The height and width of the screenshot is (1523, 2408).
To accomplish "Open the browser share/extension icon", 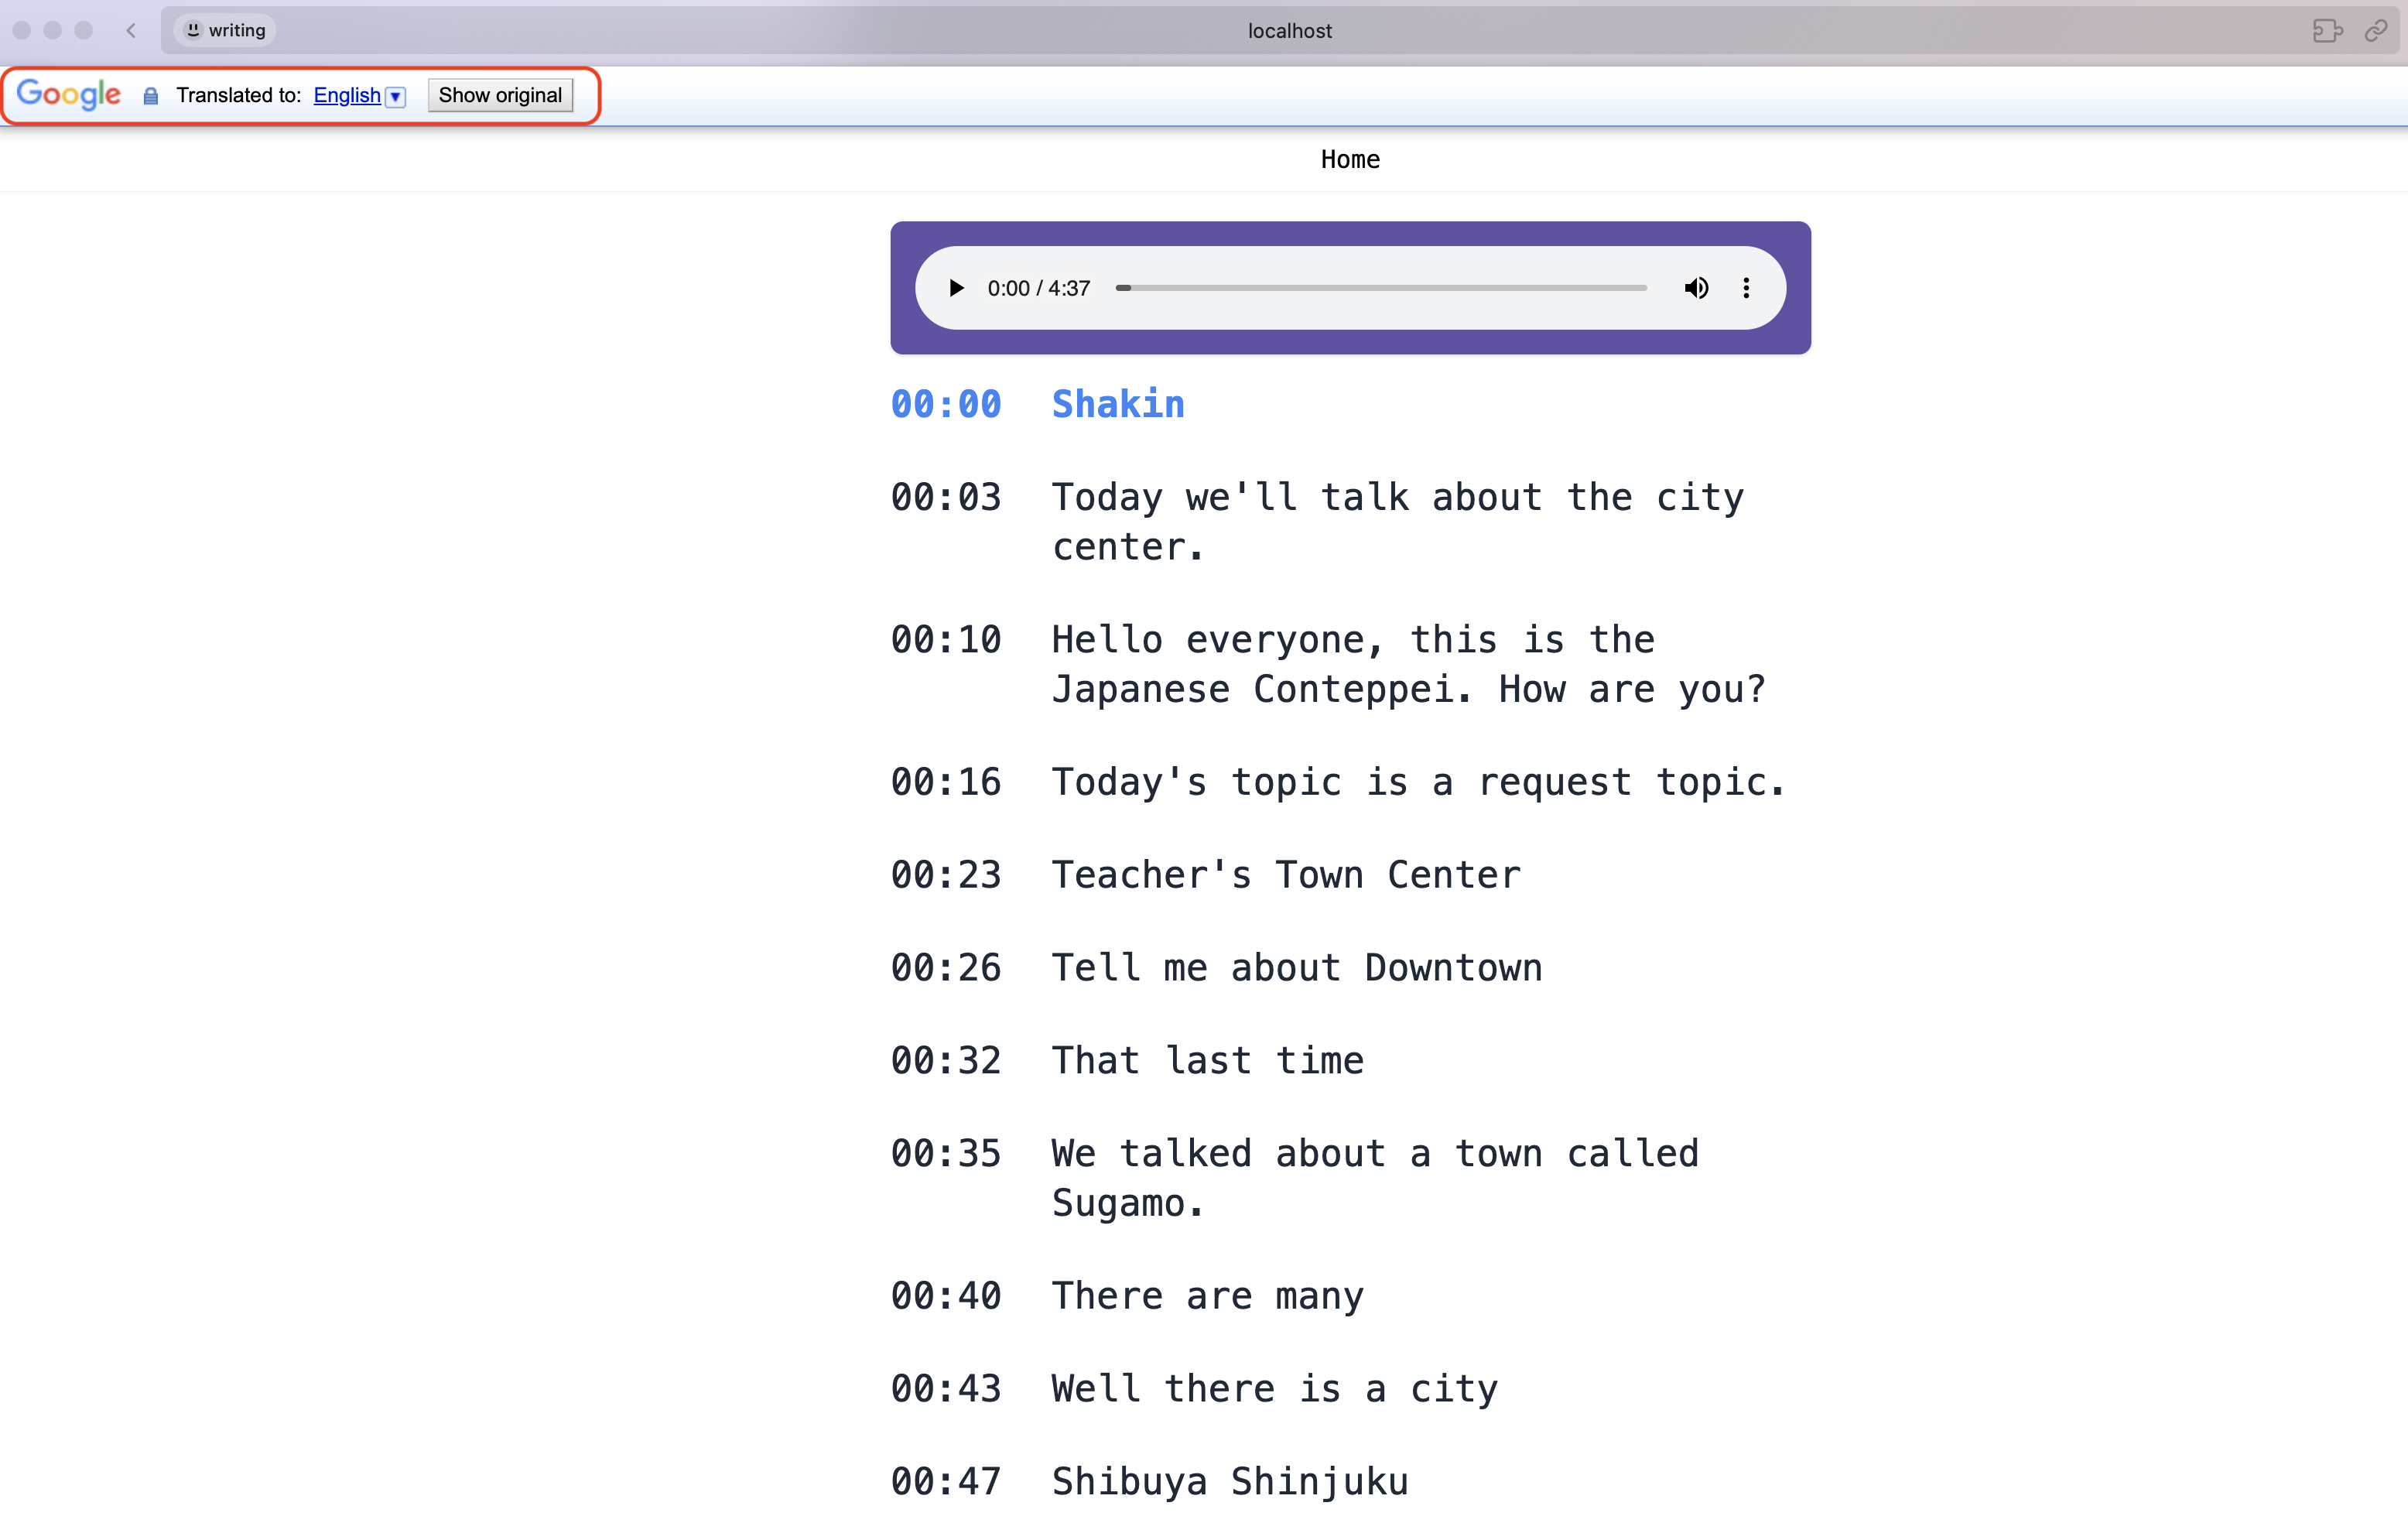I will click(x=2327, y=30).
